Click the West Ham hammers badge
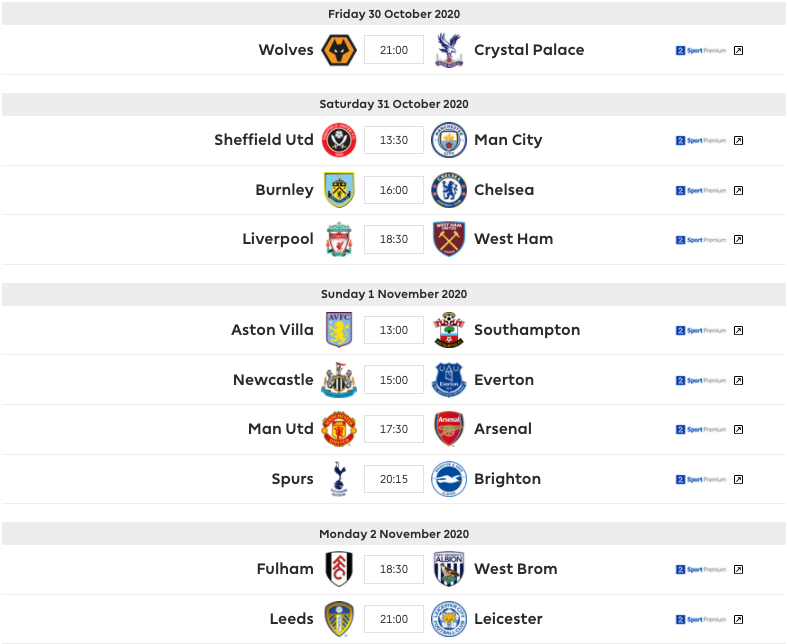787x644 pixels. pos(449,239)
